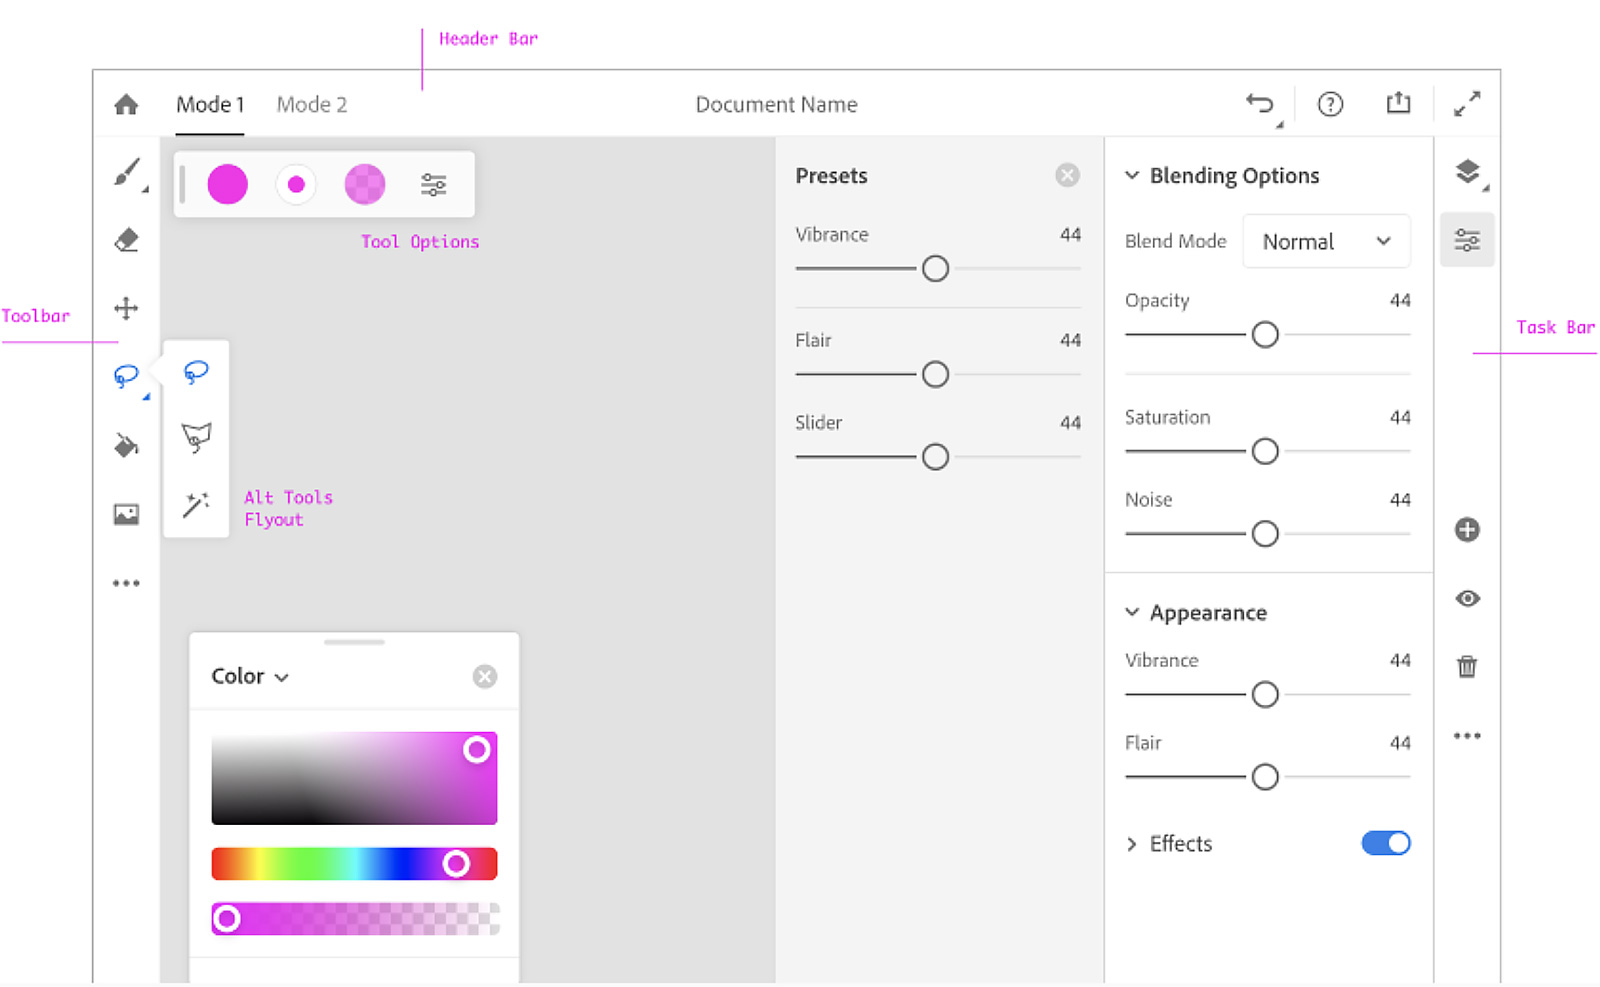Open tool options settings sliders icon
The image size is (1600, 987).
pos(433,185)
